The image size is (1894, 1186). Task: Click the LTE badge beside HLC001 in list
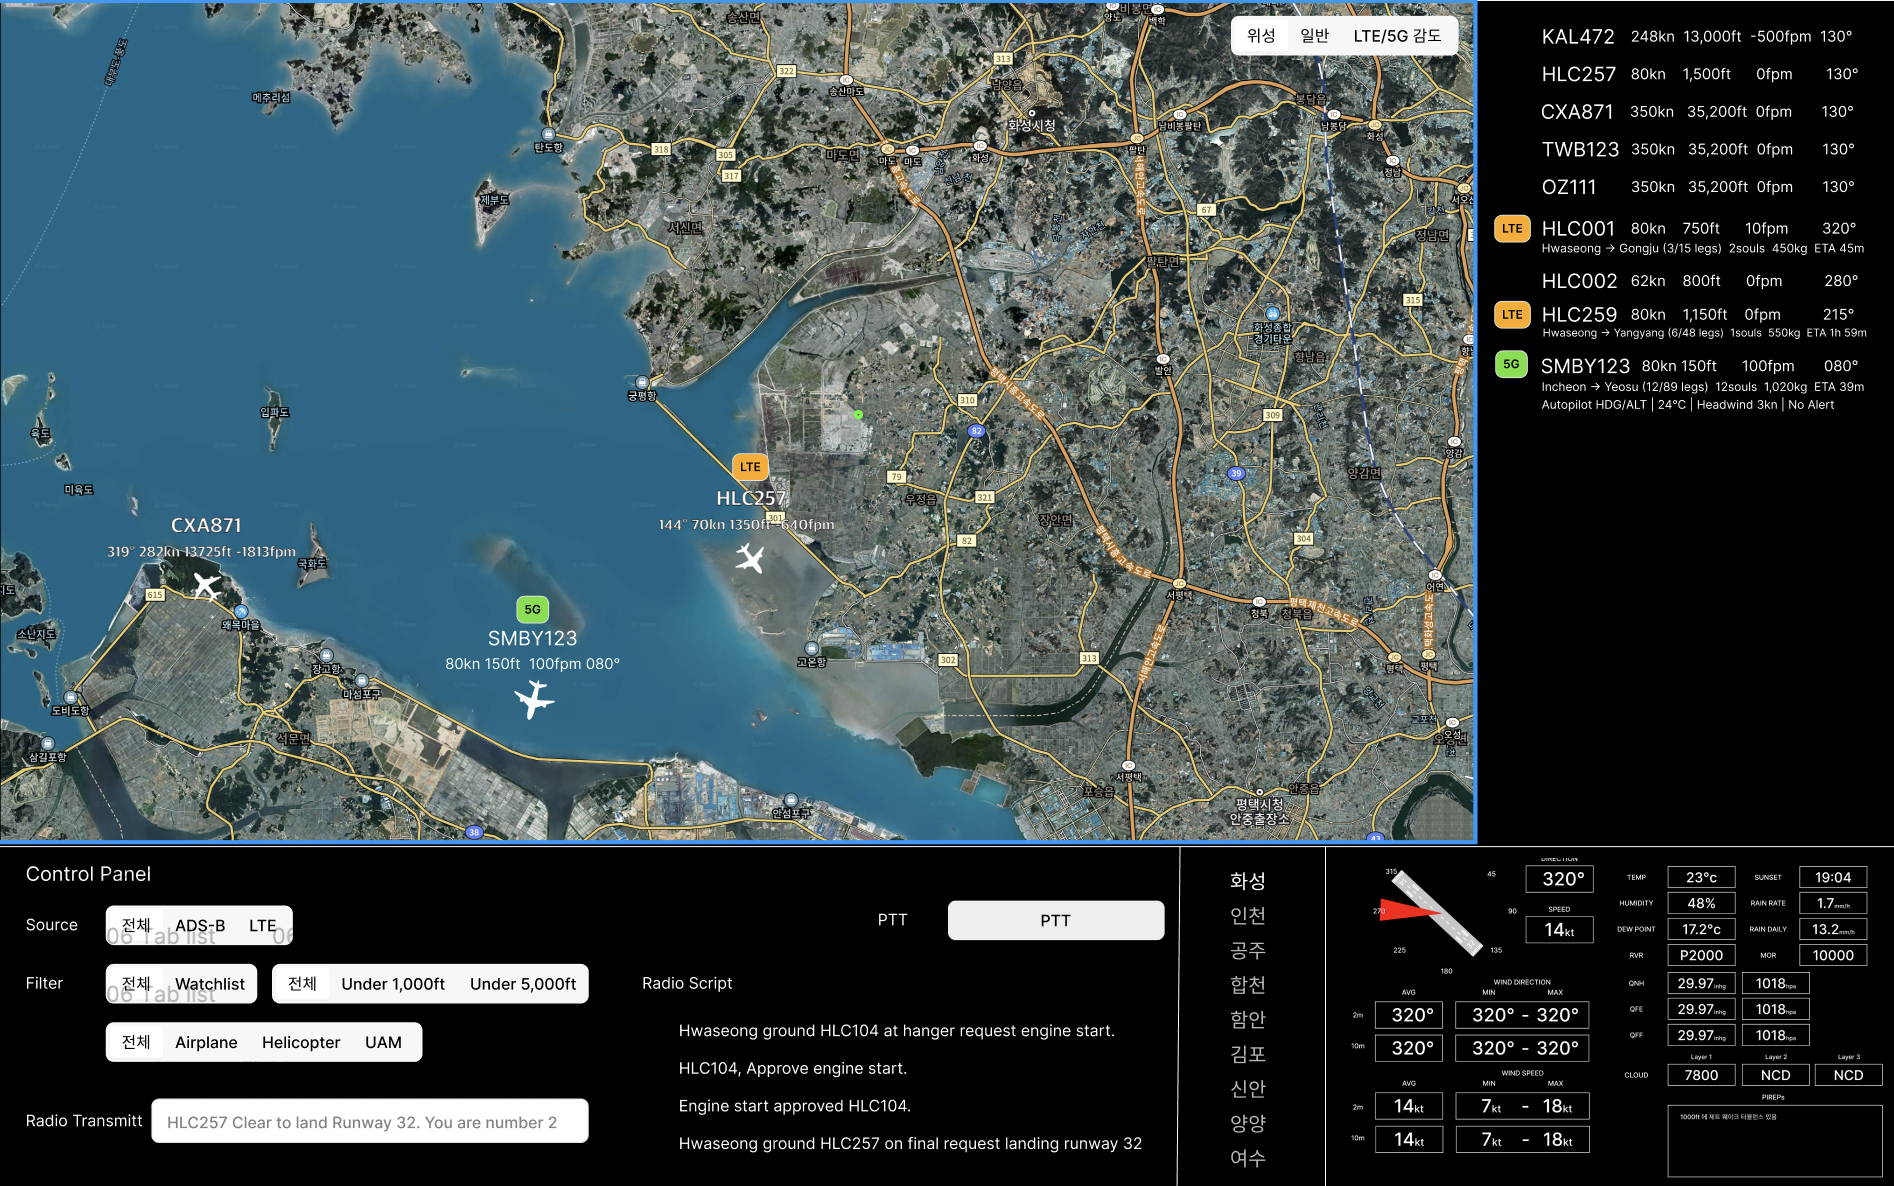coord(1511,229)
